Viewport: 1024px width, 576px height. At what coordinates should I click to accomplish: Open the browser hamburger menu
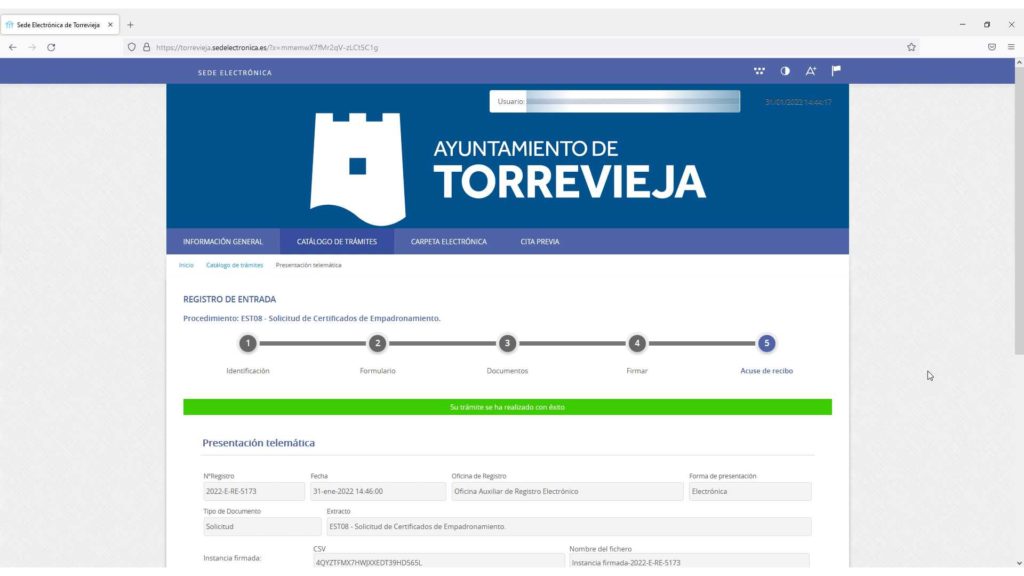[1011, 47]
